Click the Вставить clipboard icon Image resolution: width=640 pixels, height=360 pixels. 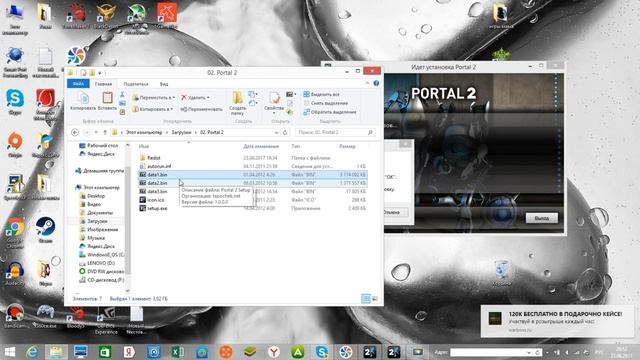pyautogui.click(x=107, y=98)
